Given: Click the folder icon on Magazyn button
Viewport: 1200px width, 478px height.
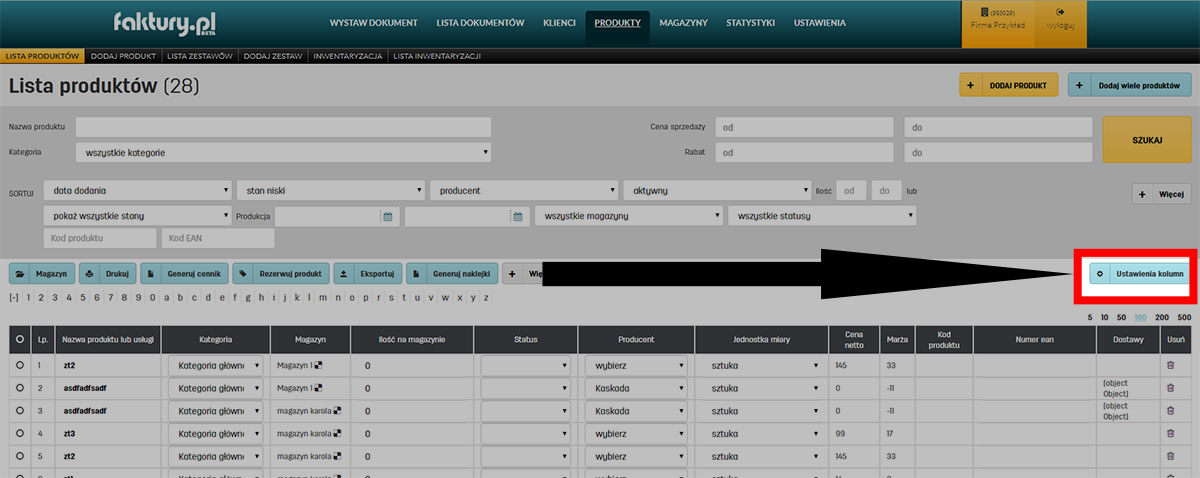Looking at the screenshot, I should click(x=21, y=273).
